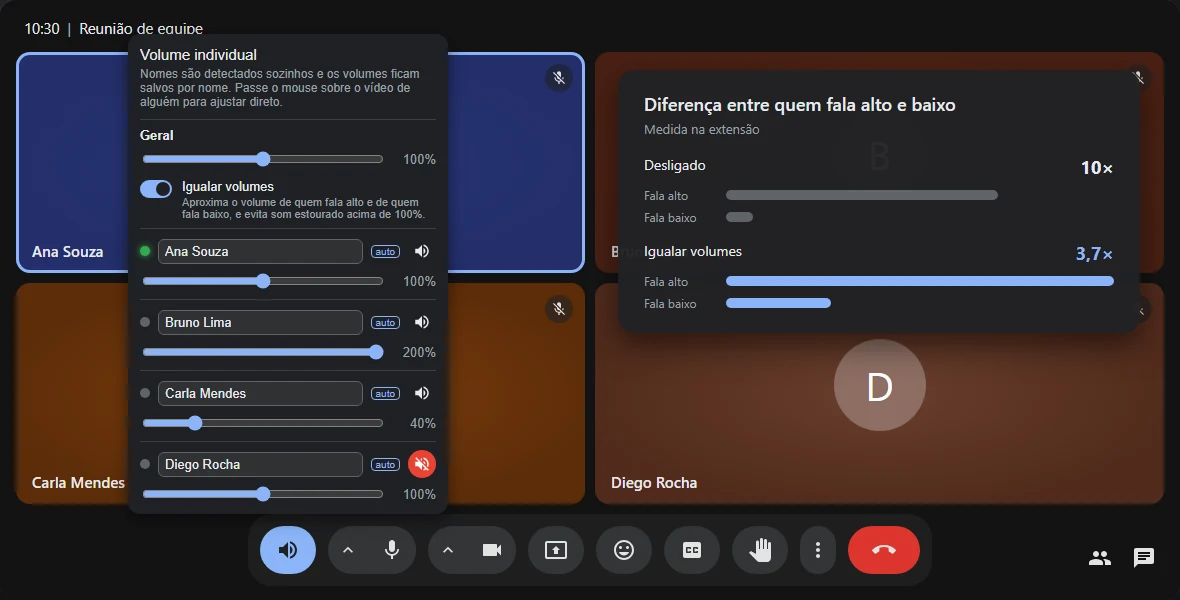1180x600 pixels.
Task: Unmute Diego Rocha with red speaker icon
Action: [422, 464]
